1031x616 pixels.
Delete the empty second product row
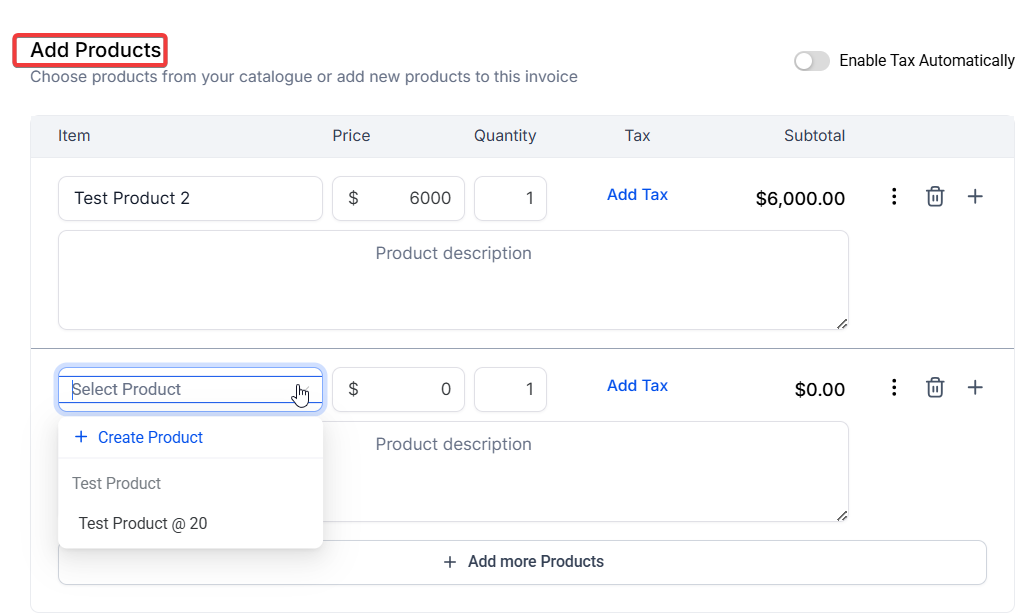(934, 388)
